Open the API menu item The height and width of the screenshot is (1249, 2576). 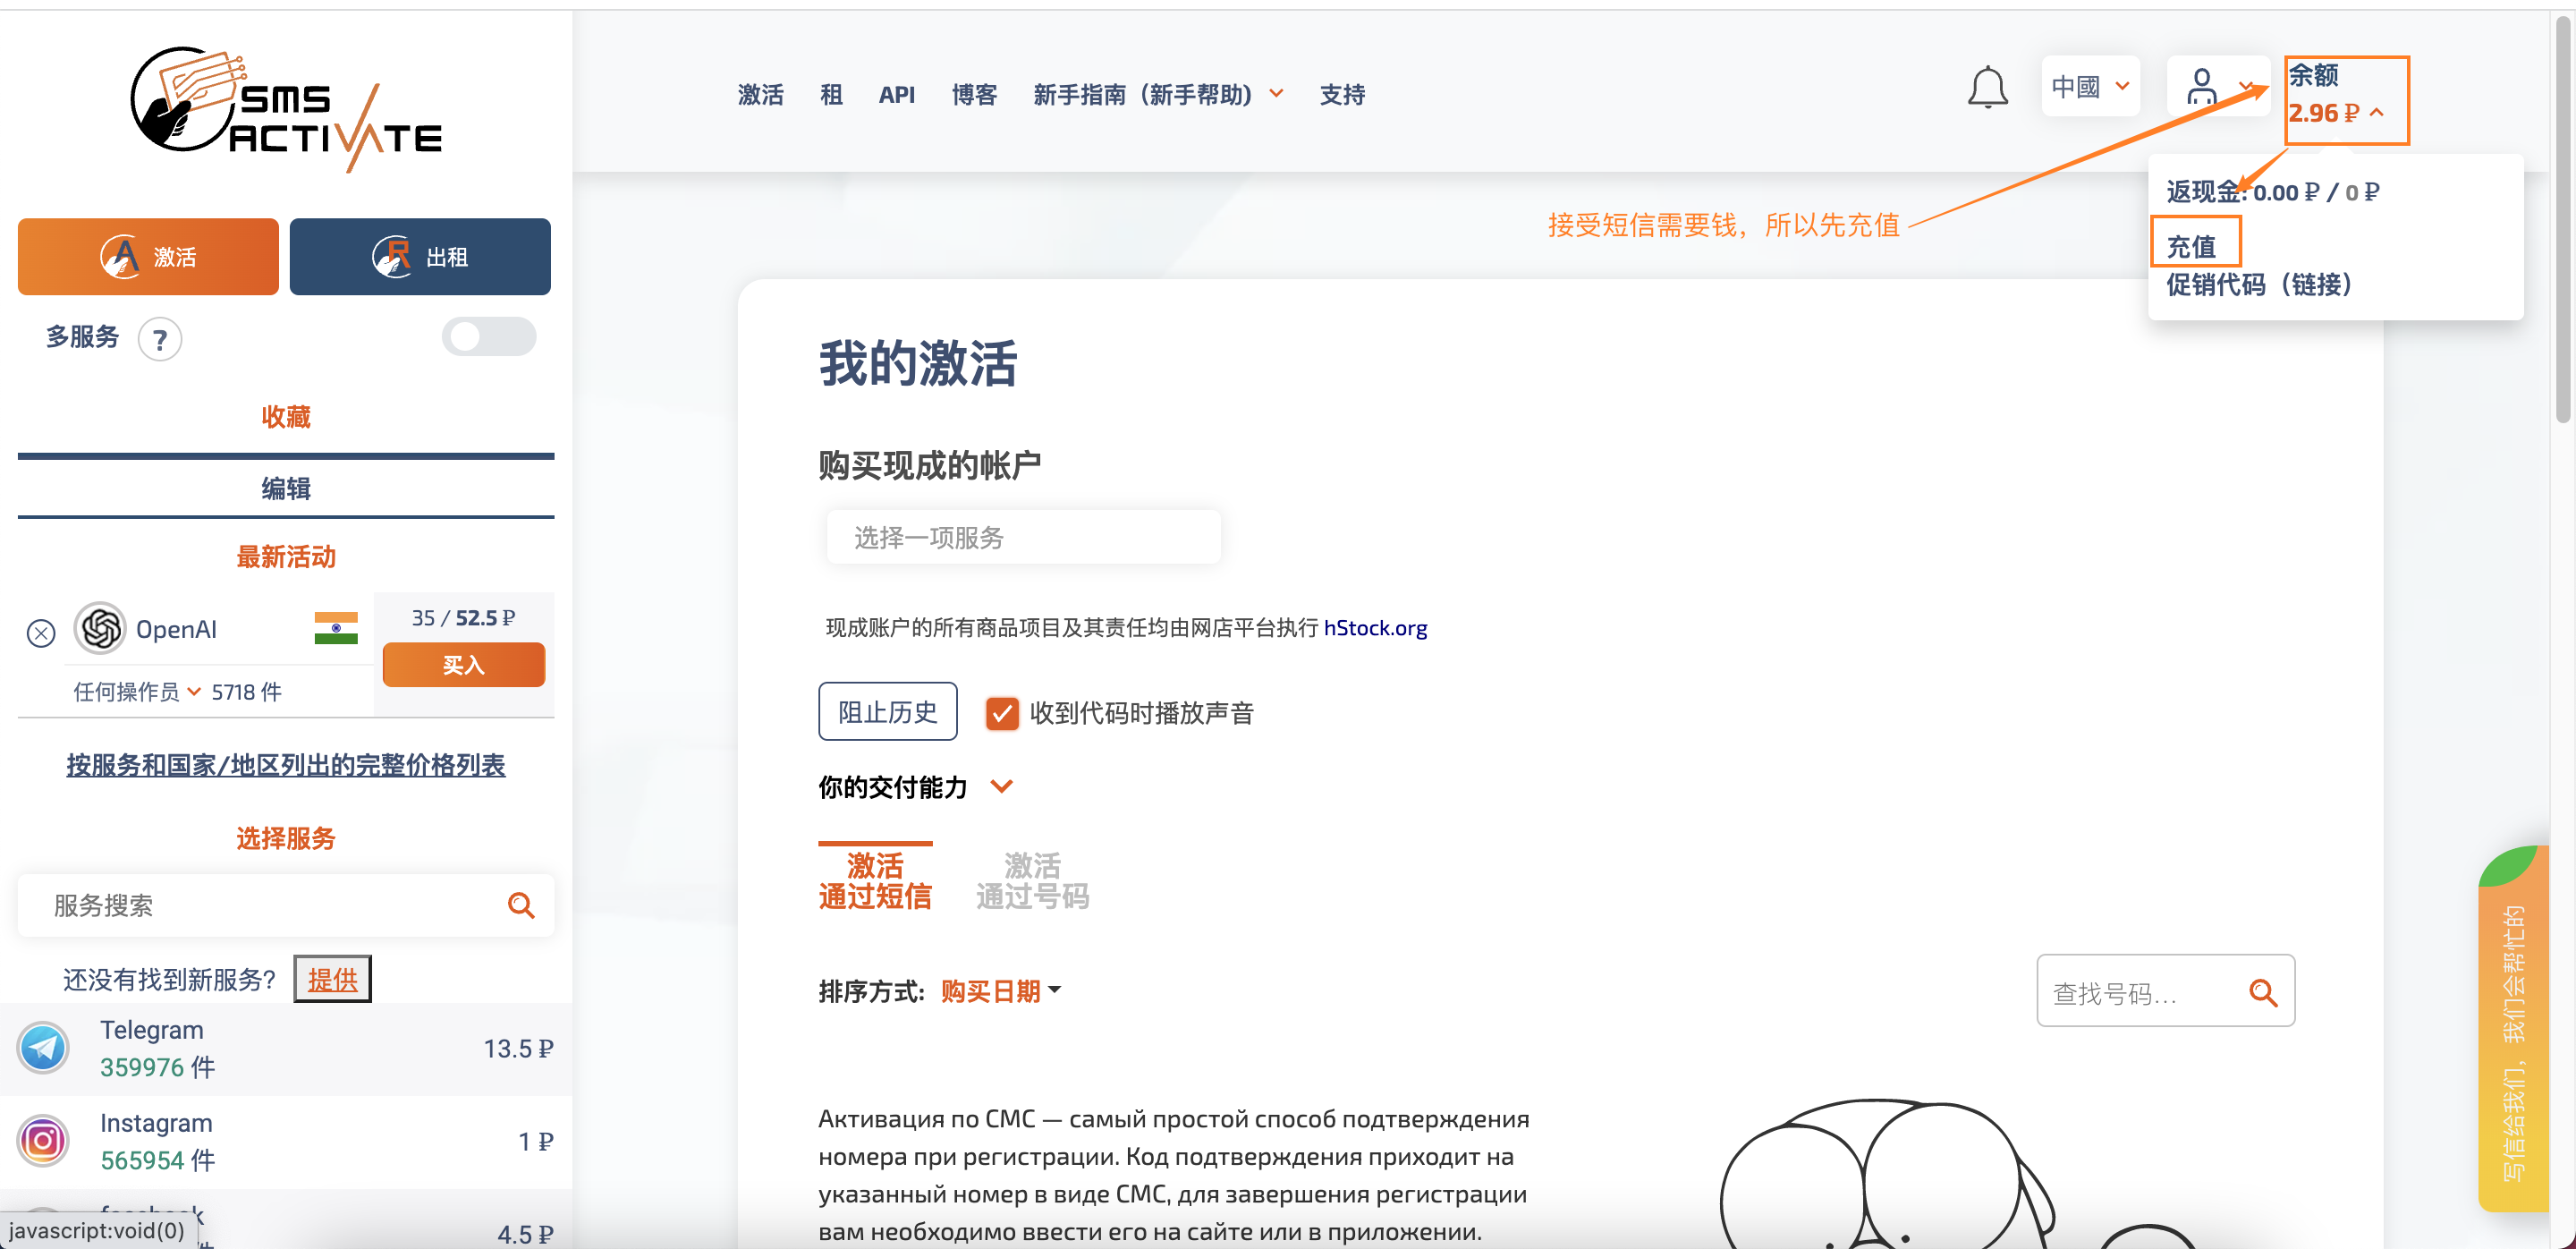[896, 94]
